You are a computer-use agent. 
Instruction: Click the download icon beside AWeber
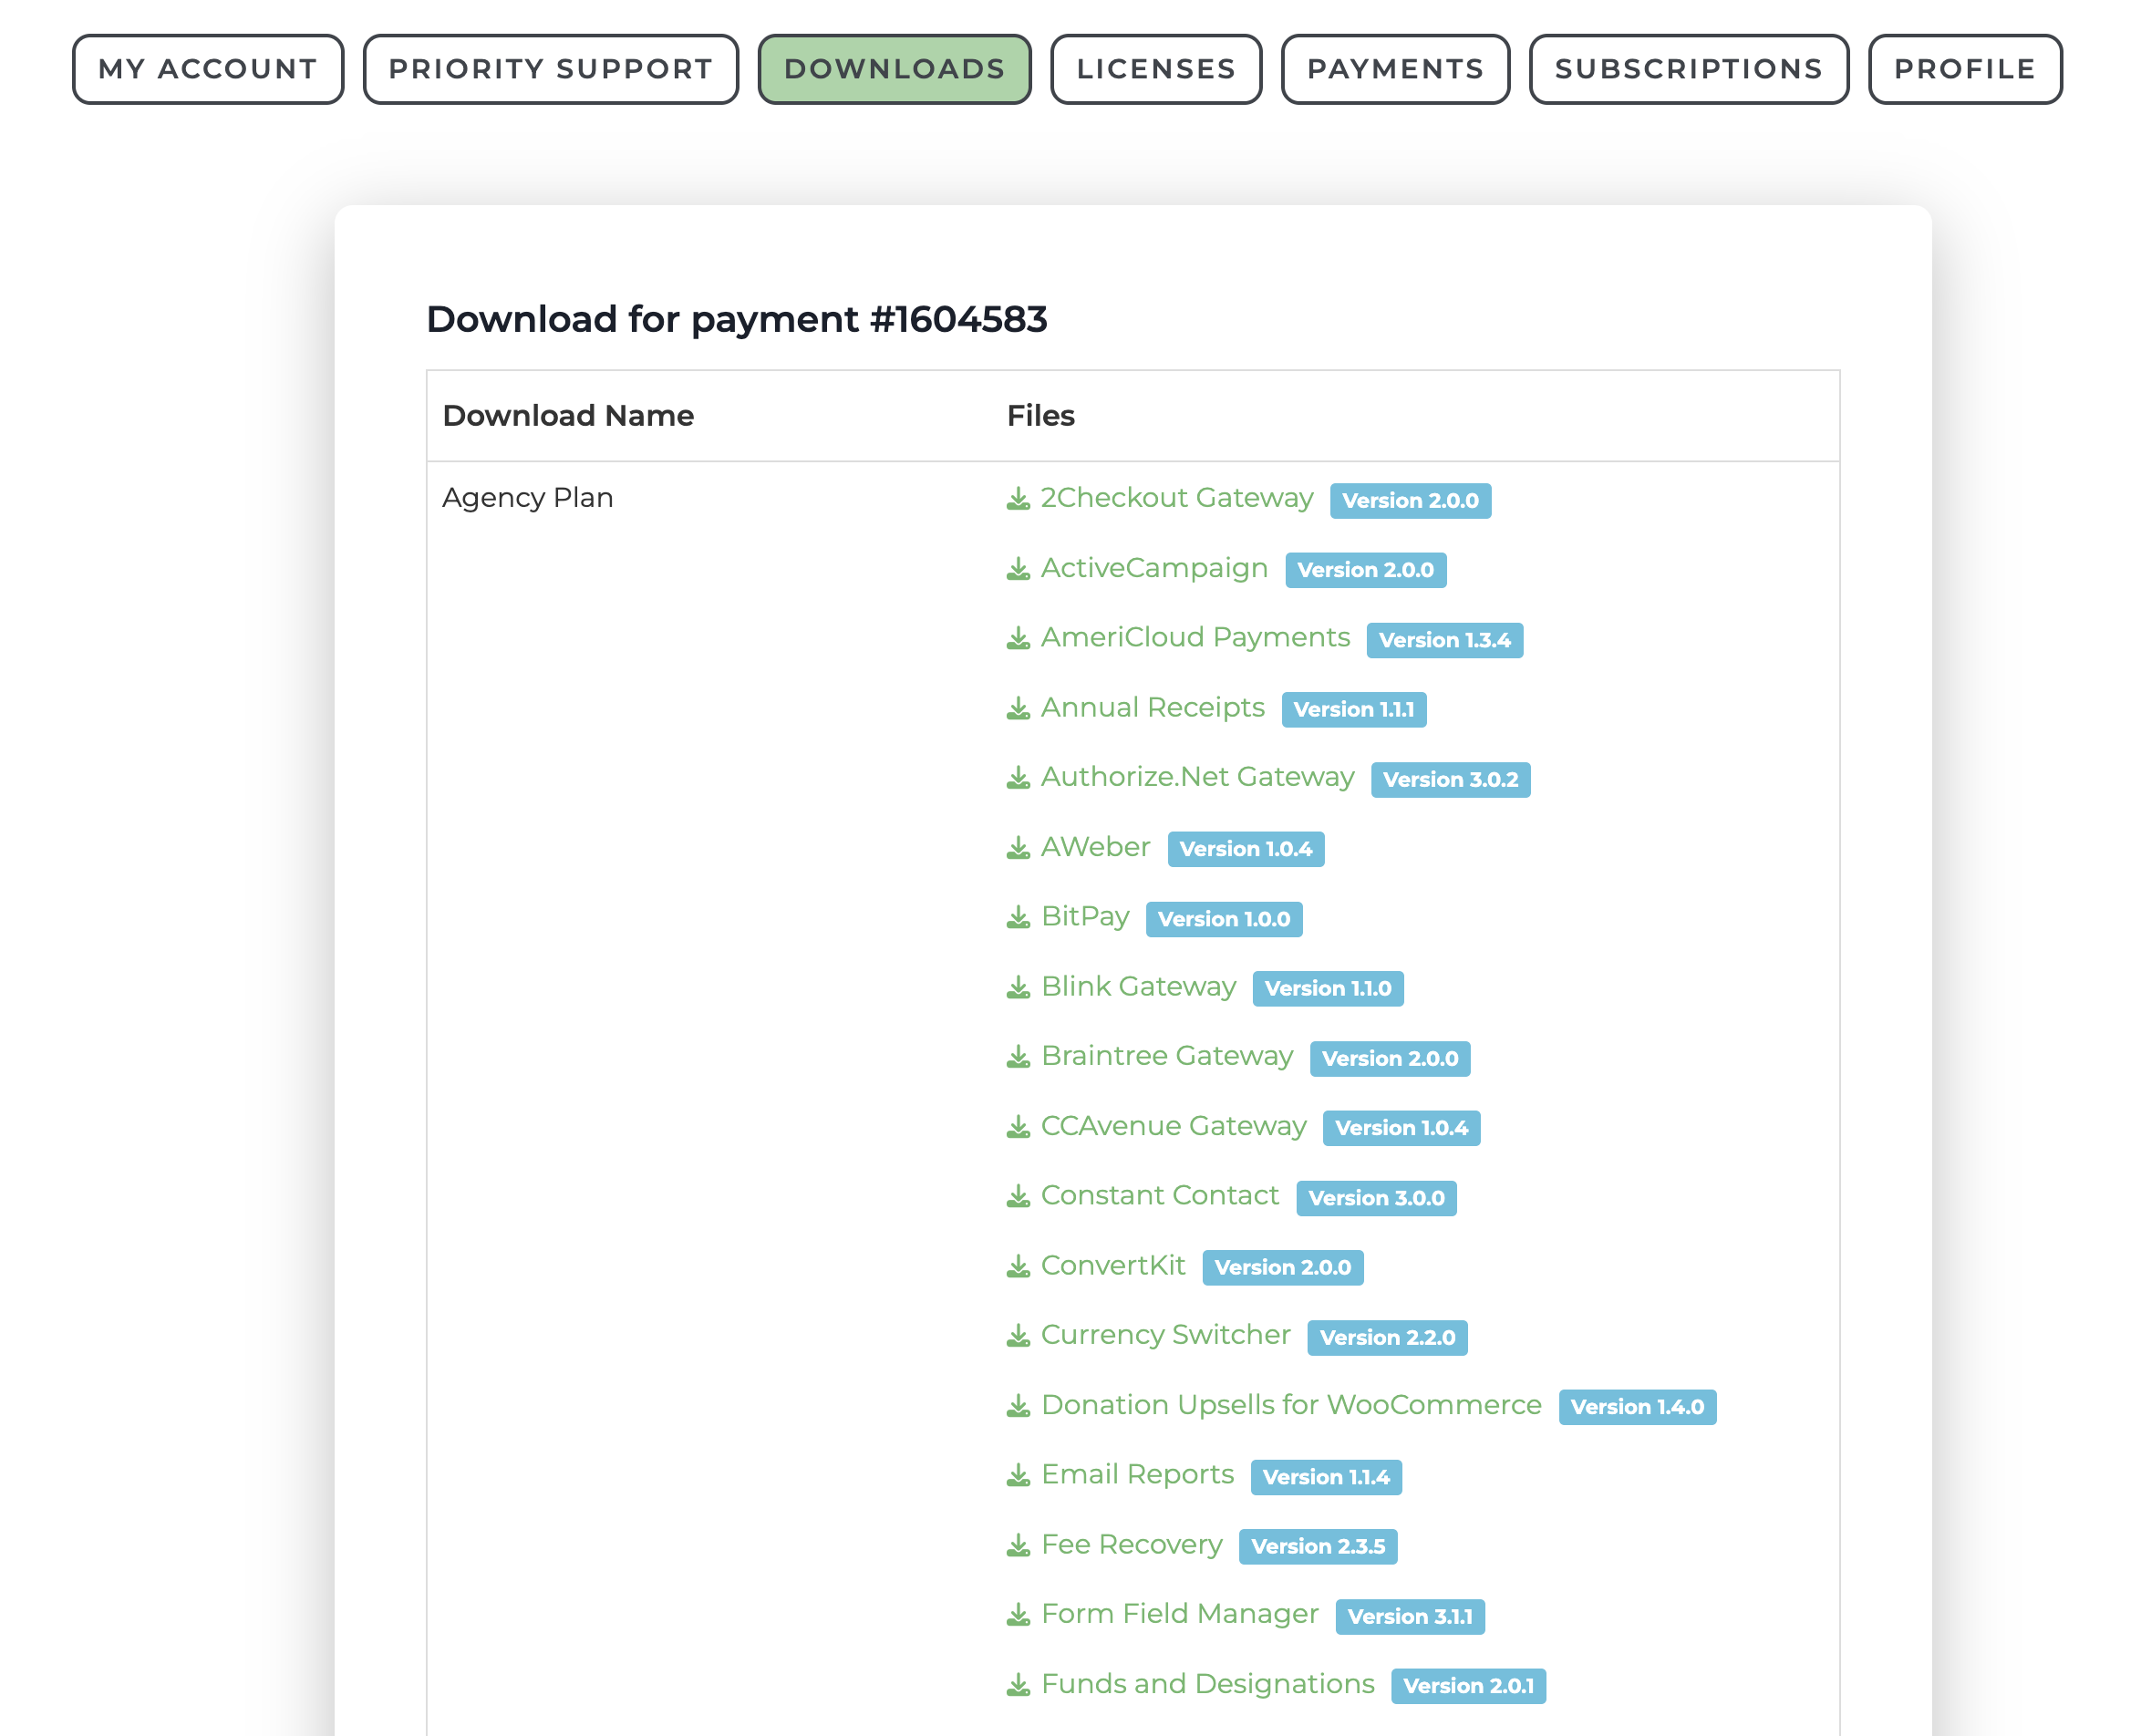(1017, 847)
